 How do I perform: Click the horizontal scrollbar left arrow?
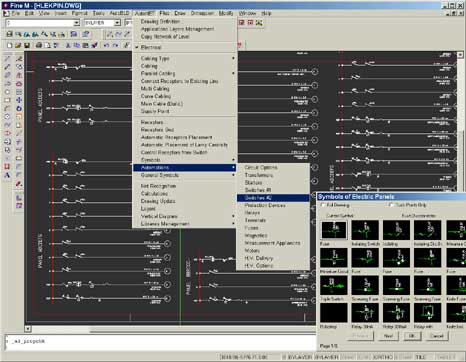point(28,329)
